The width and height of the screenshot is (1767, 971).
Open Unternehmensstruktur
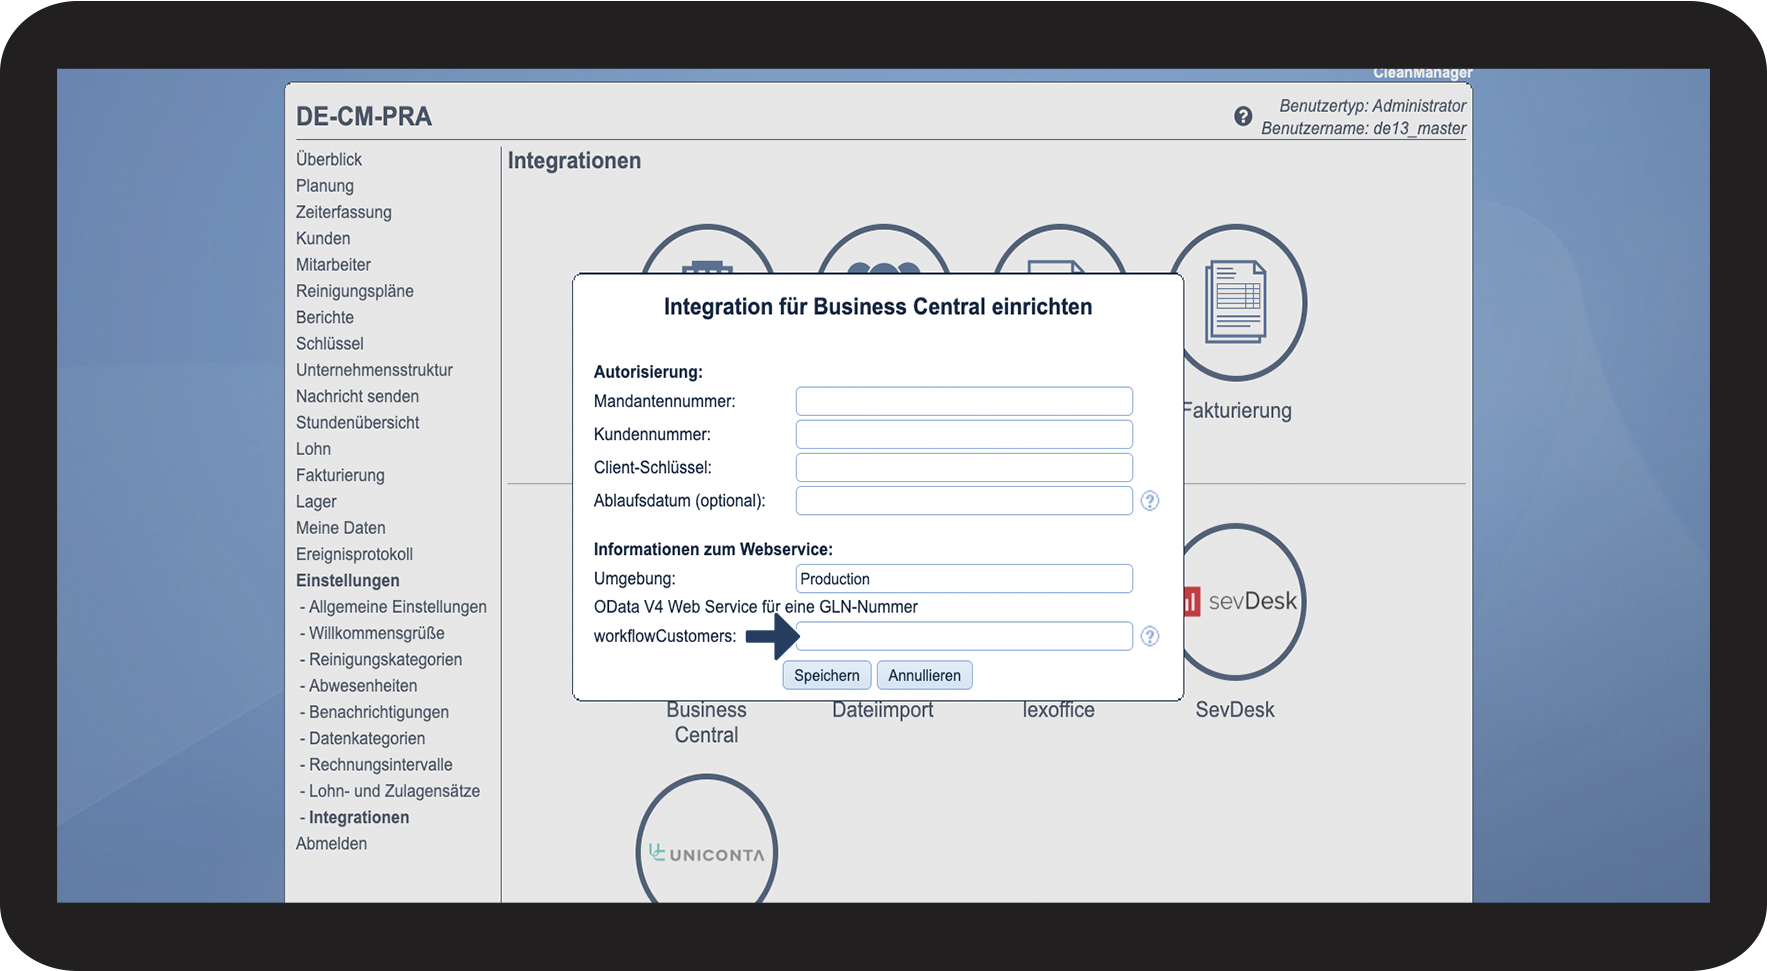pos(374,370)
